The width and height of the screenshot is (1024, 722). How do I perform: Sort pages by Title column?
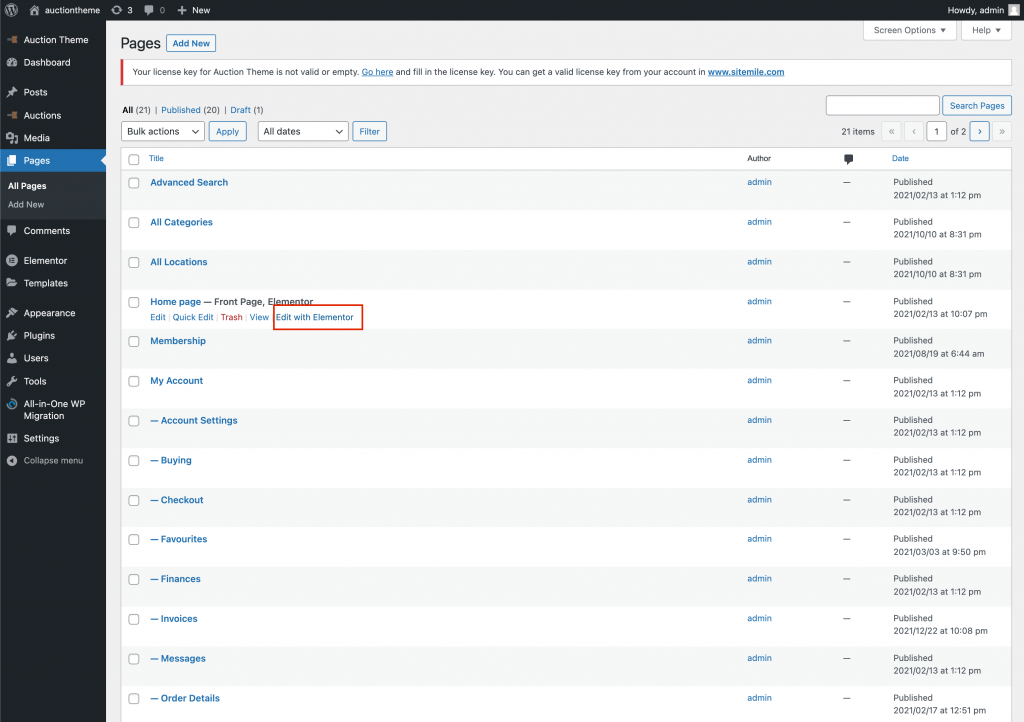(156, 159)
